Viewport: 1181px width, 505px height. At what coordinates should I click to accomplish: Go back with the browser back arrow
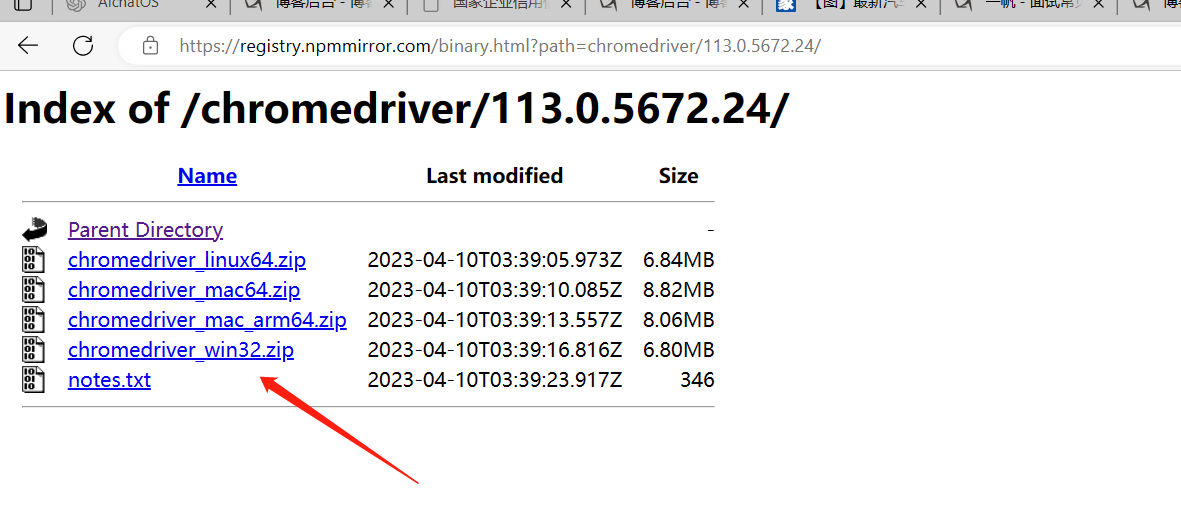coord(27,46)
